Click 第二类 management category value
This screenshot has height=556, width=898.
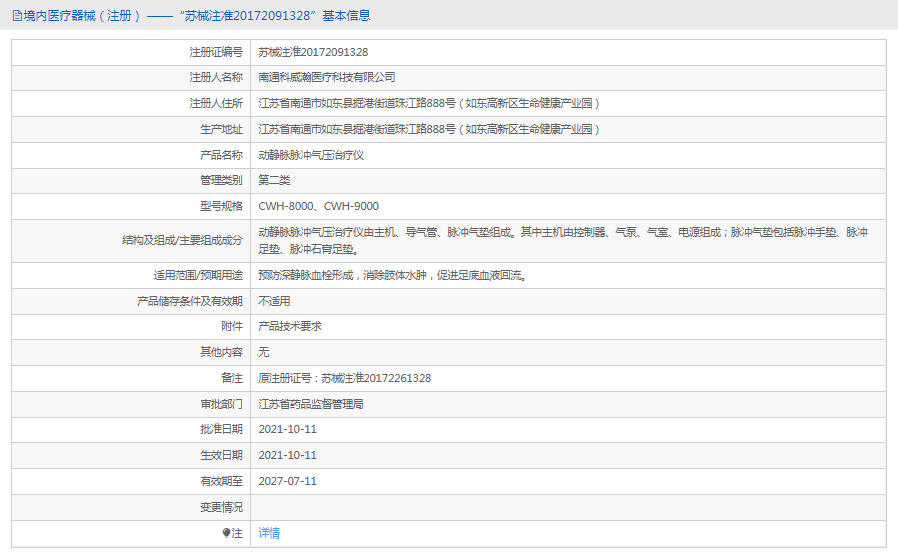pos(274,180)
